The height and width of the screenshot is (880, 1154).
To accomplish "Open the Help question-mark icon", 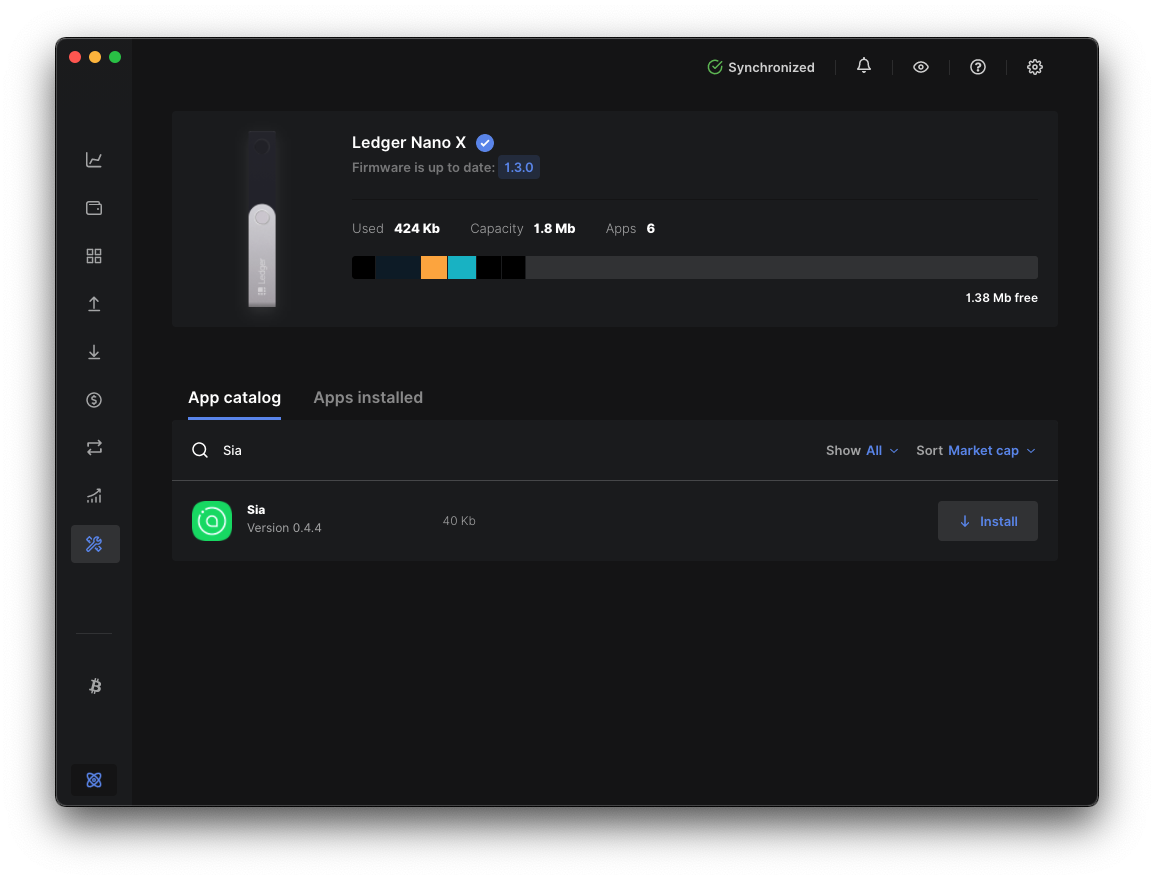I will pyautogui.click(x=977, y=67).
